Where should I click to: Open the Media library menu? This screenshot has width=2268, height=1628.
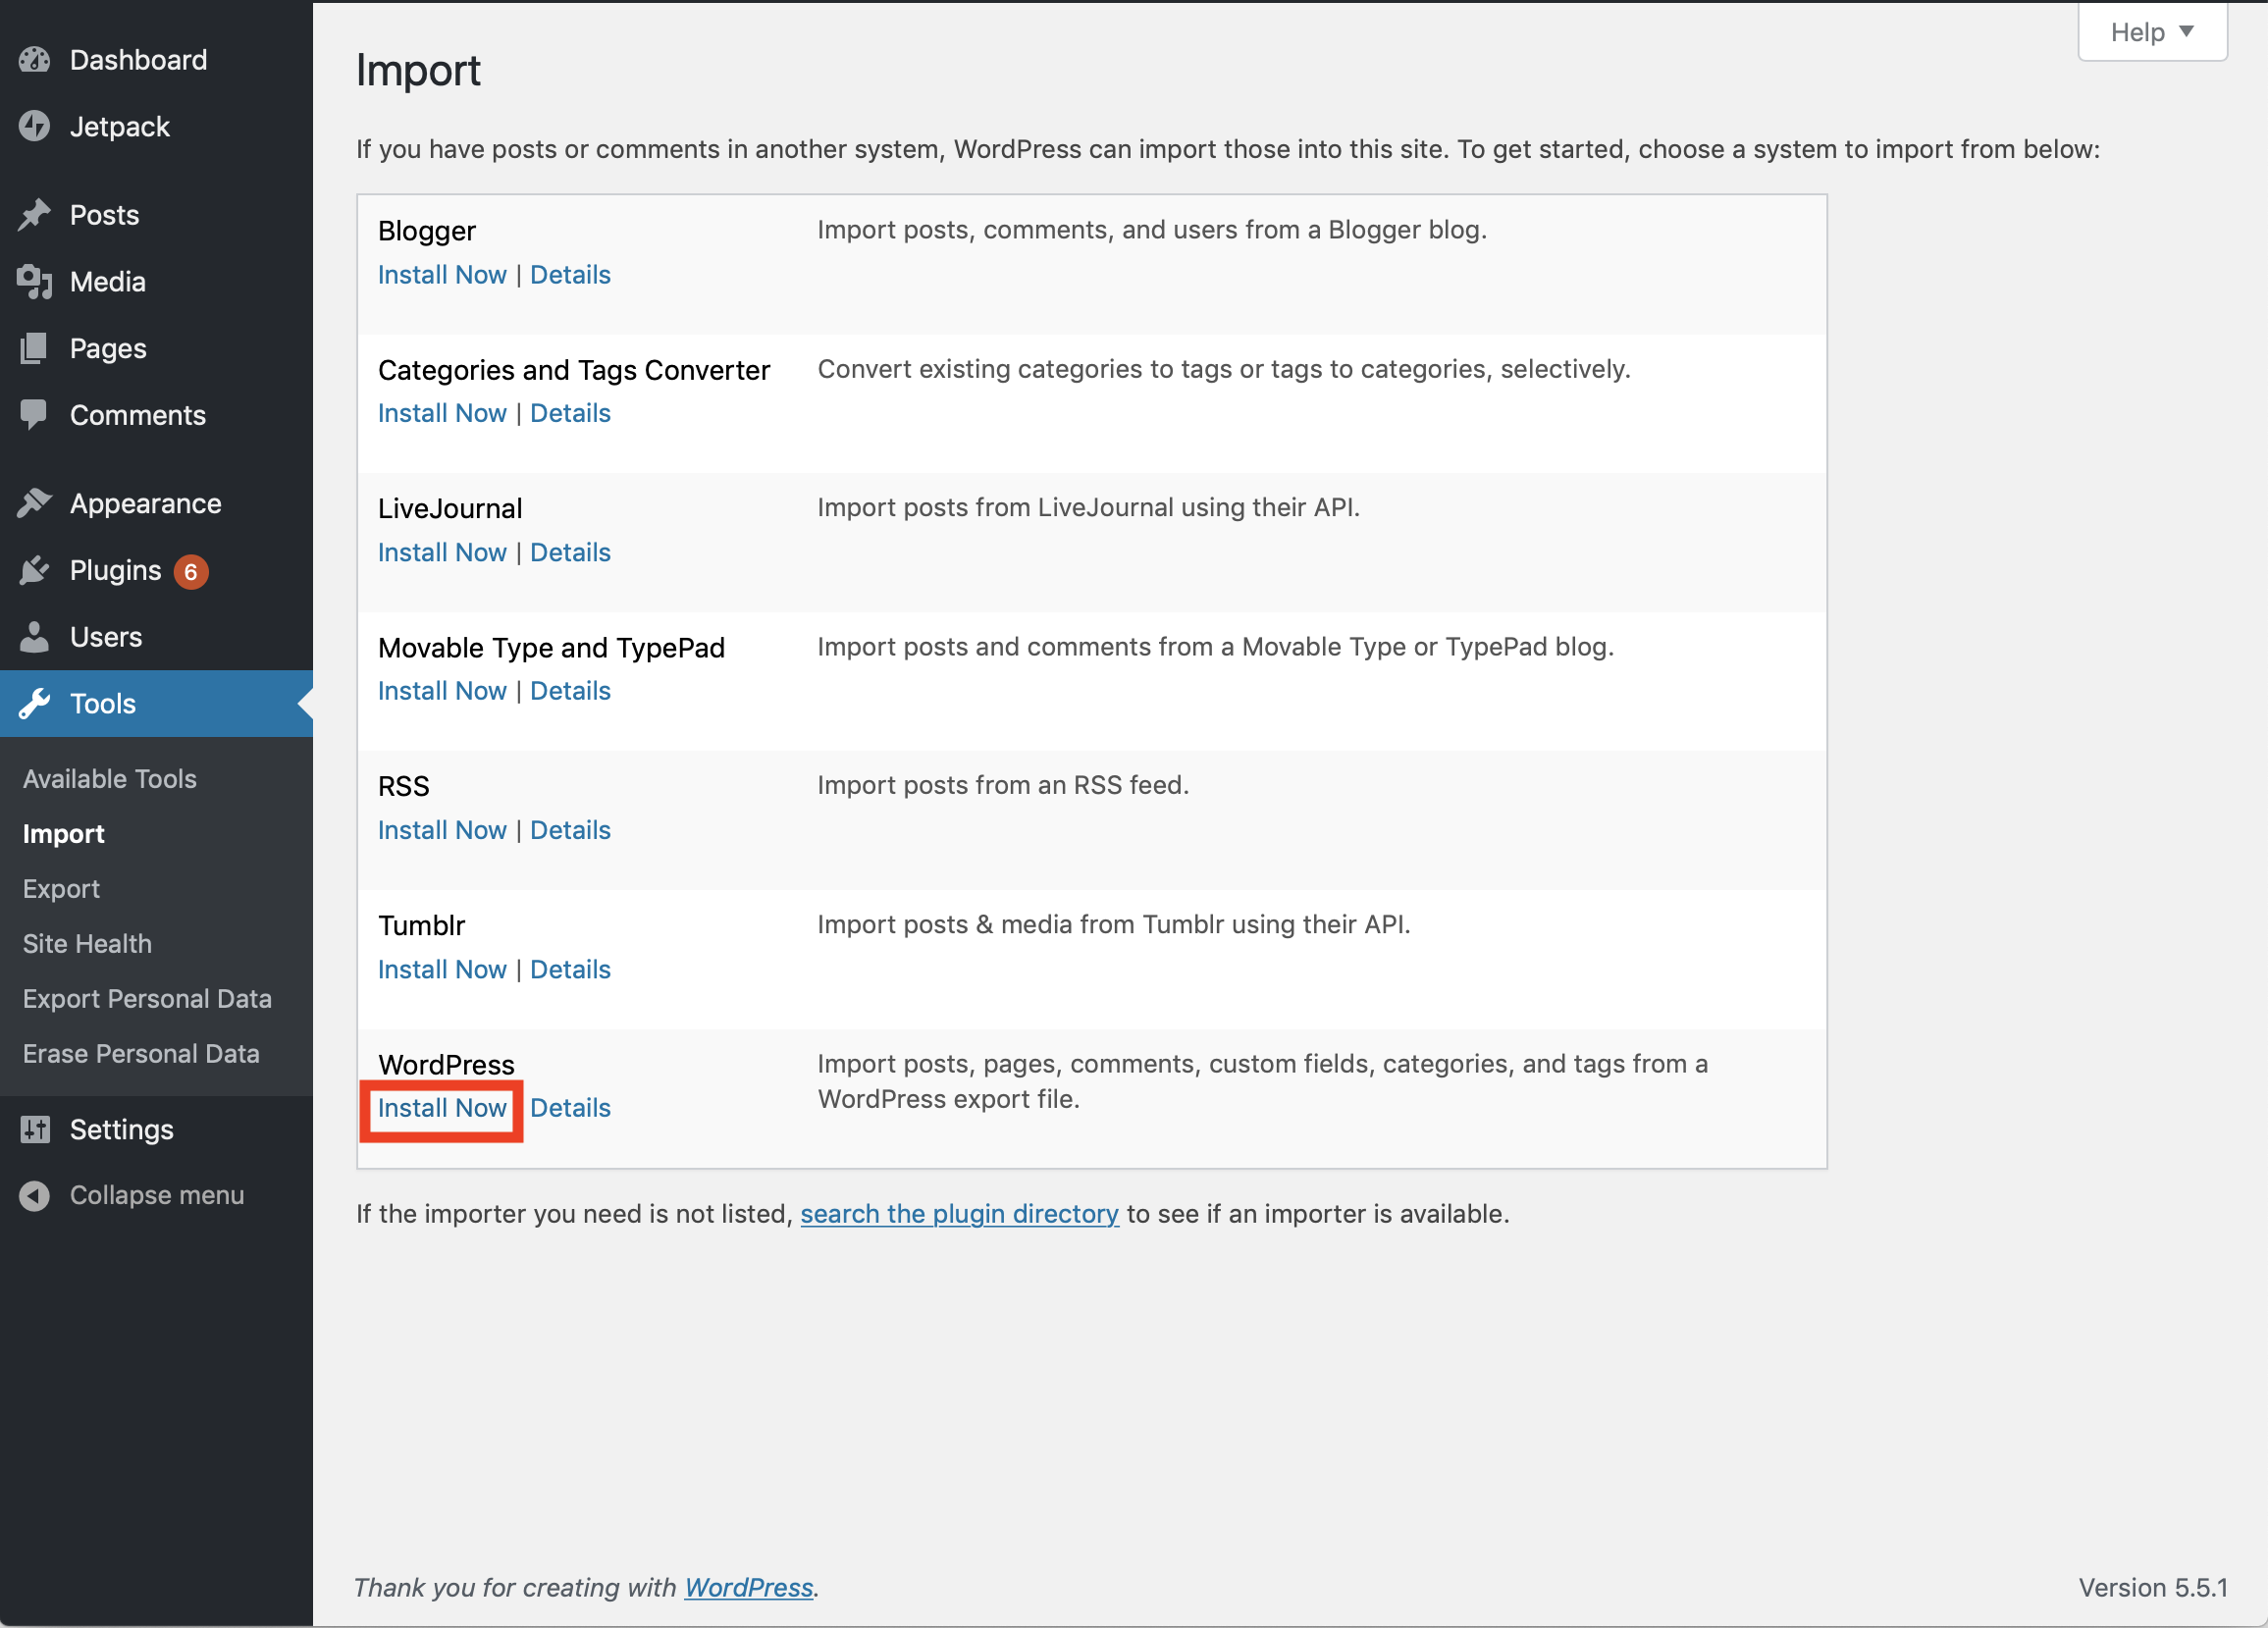pos(107,282)
